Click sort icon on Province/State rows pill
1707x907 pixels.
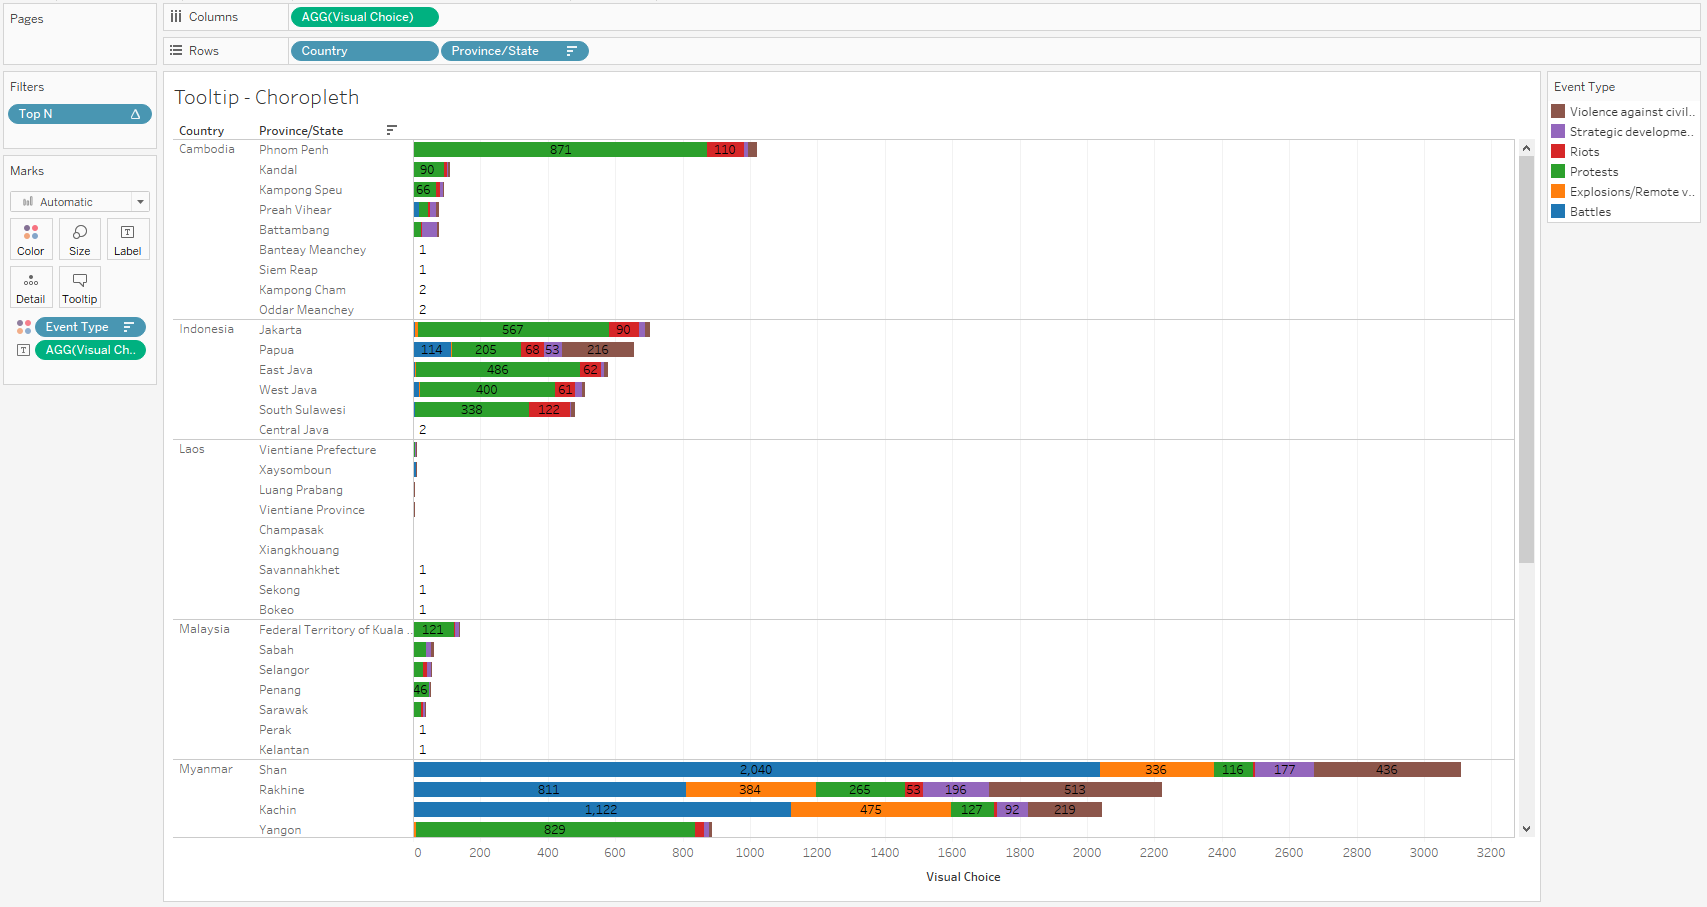point(572,51)
